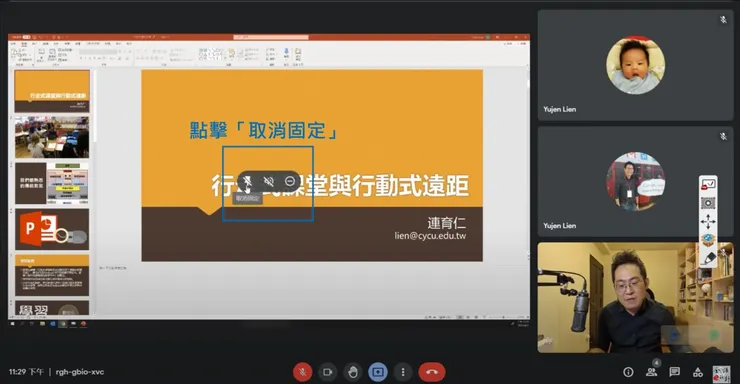The height and width of the screenshot is (384, 740).
Task: Click the slide title text 行動式課堂與行動式遠距
Action: (340, 185)
